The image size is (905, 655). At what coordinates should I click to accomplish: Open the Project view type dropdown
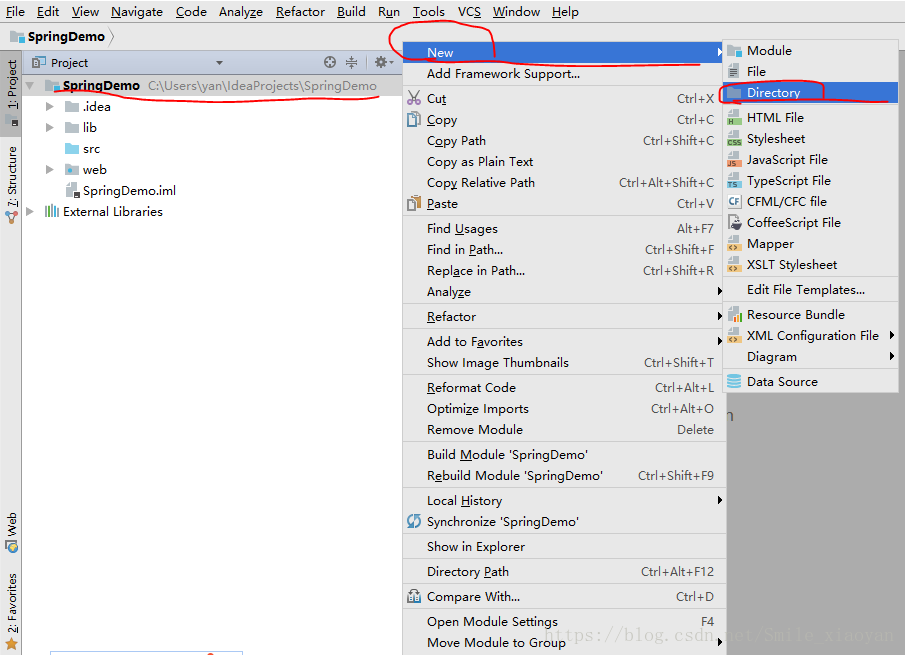(x=219, y=62)
